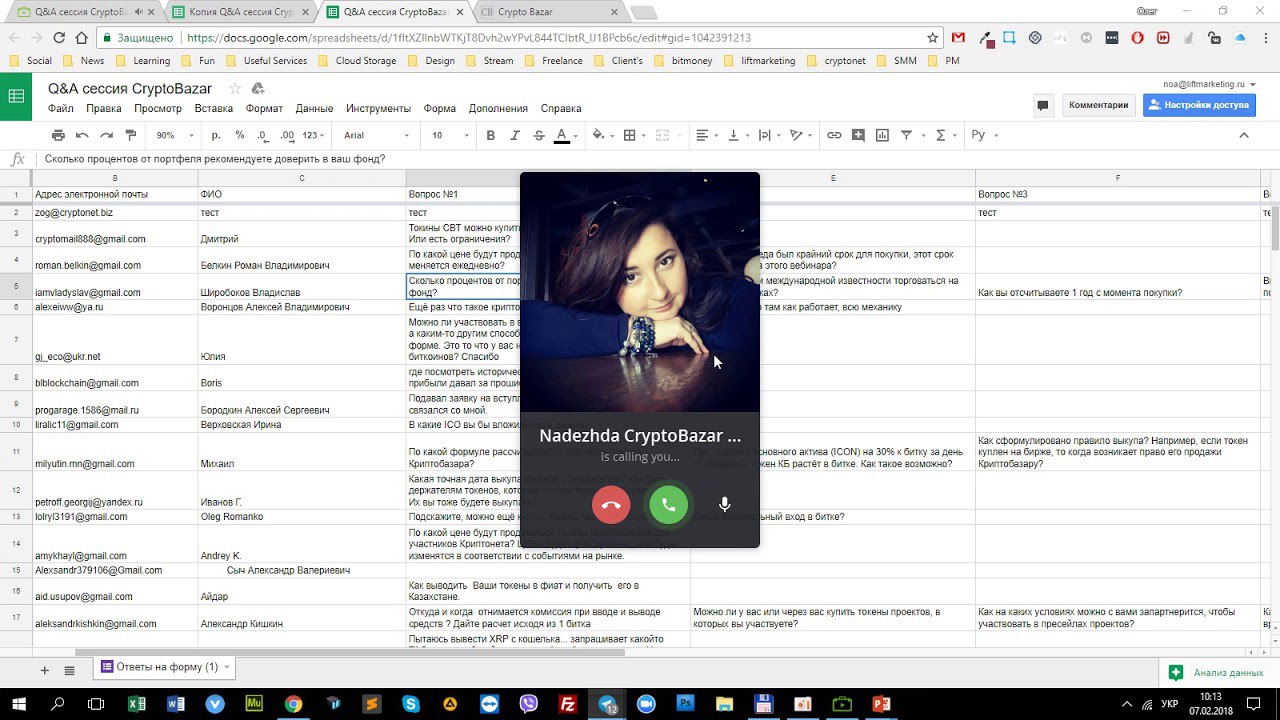The height and width of the screenshot is (720, 1280).
Task: Click the Комментарии button
Action: click(x=1098, y=105)
